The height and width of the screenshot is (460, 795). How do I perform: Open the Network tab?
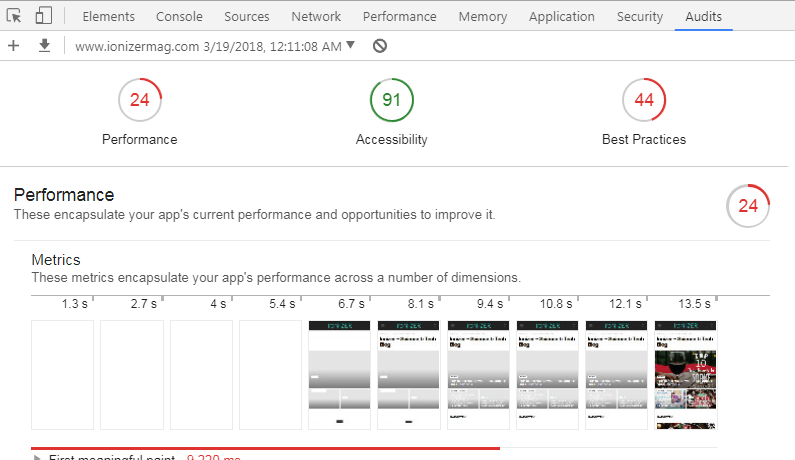316,16
